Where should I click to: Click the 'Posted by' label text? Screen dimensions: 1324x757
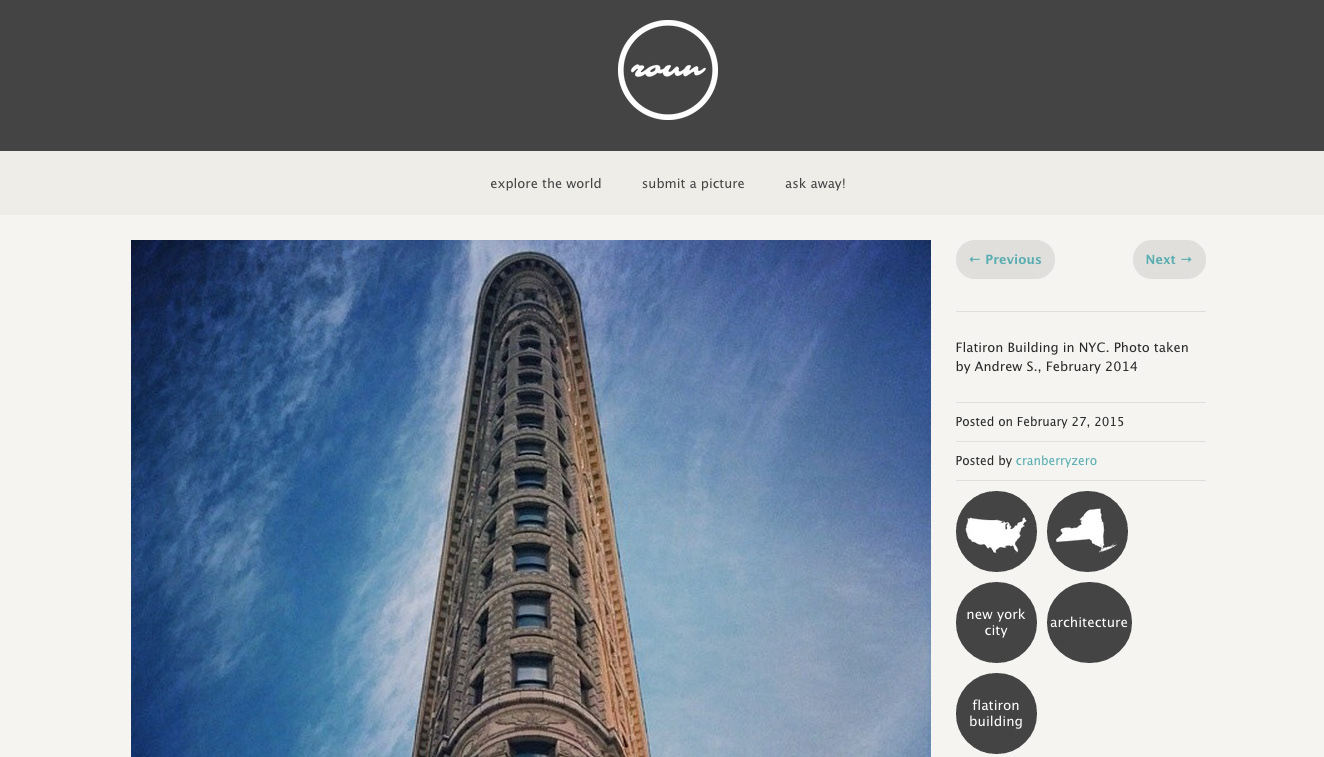pos(984,461)
